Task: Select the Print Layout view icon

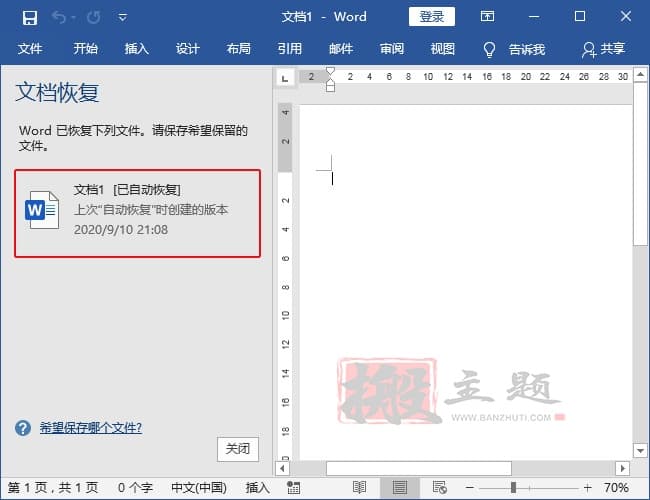Action: coord(400,488)
